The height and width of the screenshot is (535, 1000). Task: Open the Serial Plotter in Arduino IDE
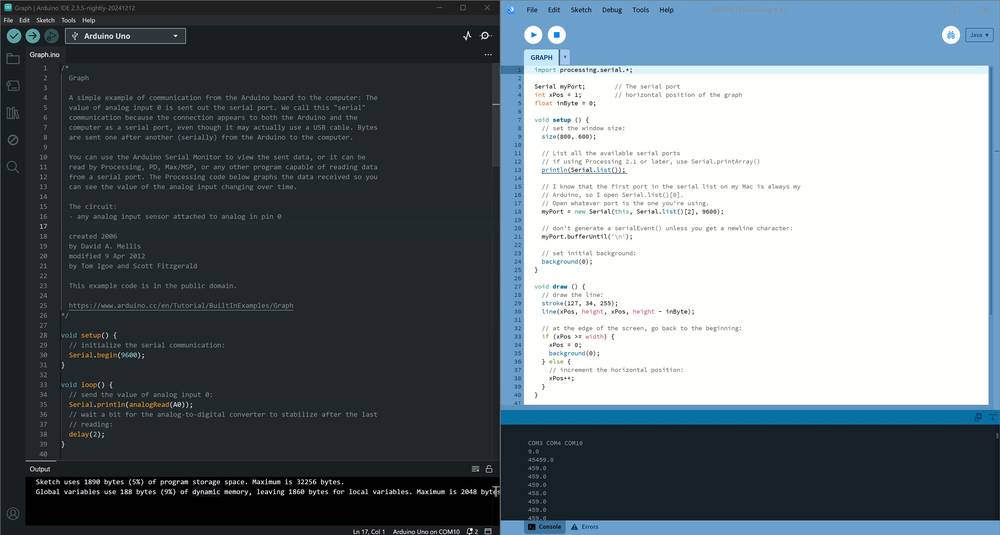(x=467, y=36)
